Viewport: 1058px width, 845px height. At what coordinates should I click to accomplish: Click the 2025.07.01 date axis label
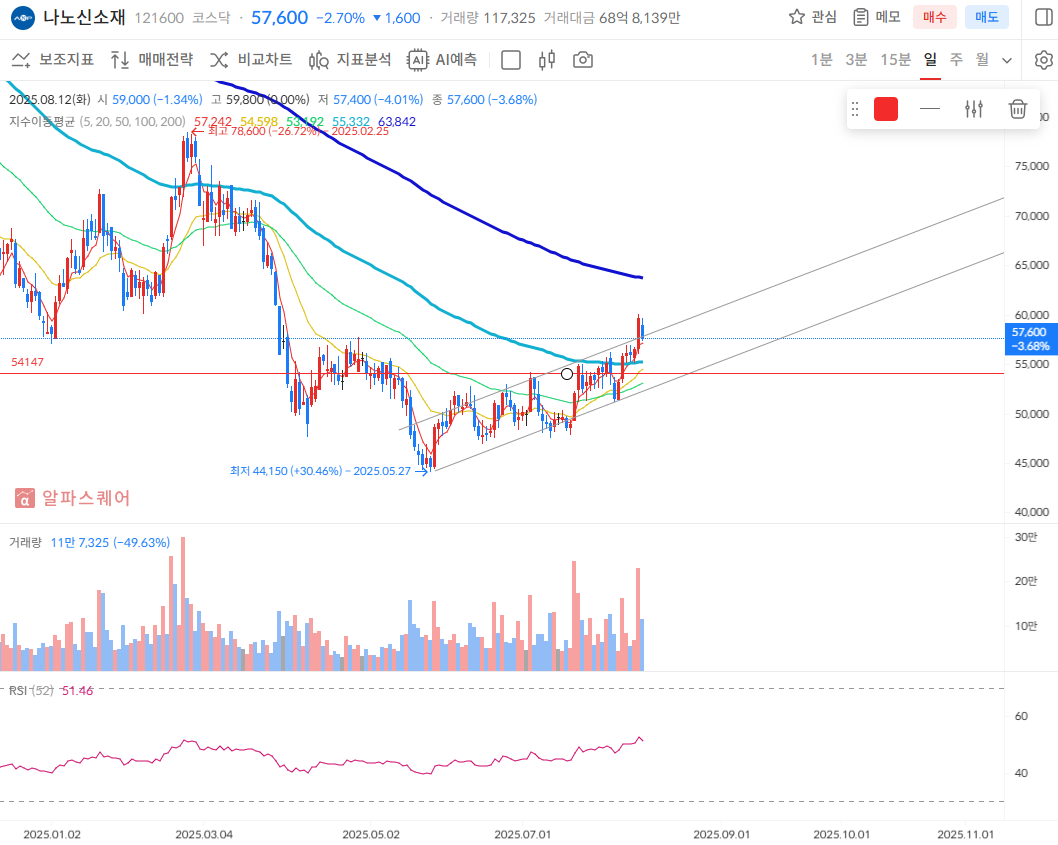pyautogui.click(x=522, y=834)
